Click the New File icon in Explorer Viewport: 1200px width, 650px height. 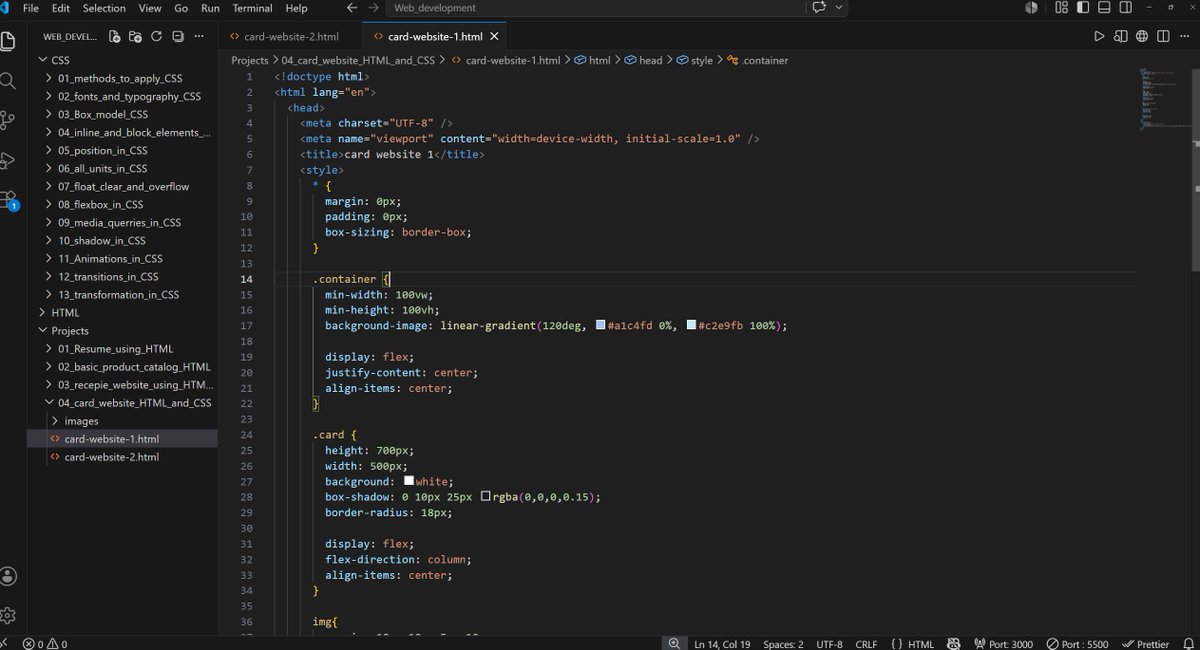(x=114, y=37)
